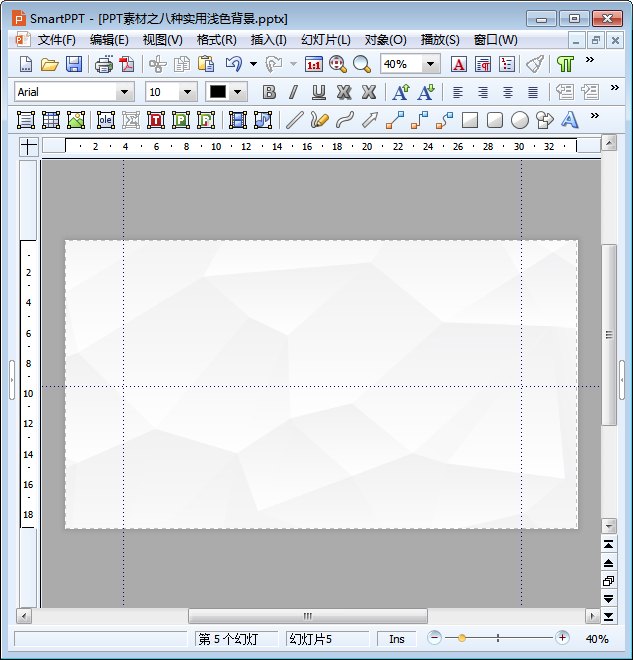Draw a rectangle shape
This screenshot has width=633, height=660.
(x=470, y=120)
